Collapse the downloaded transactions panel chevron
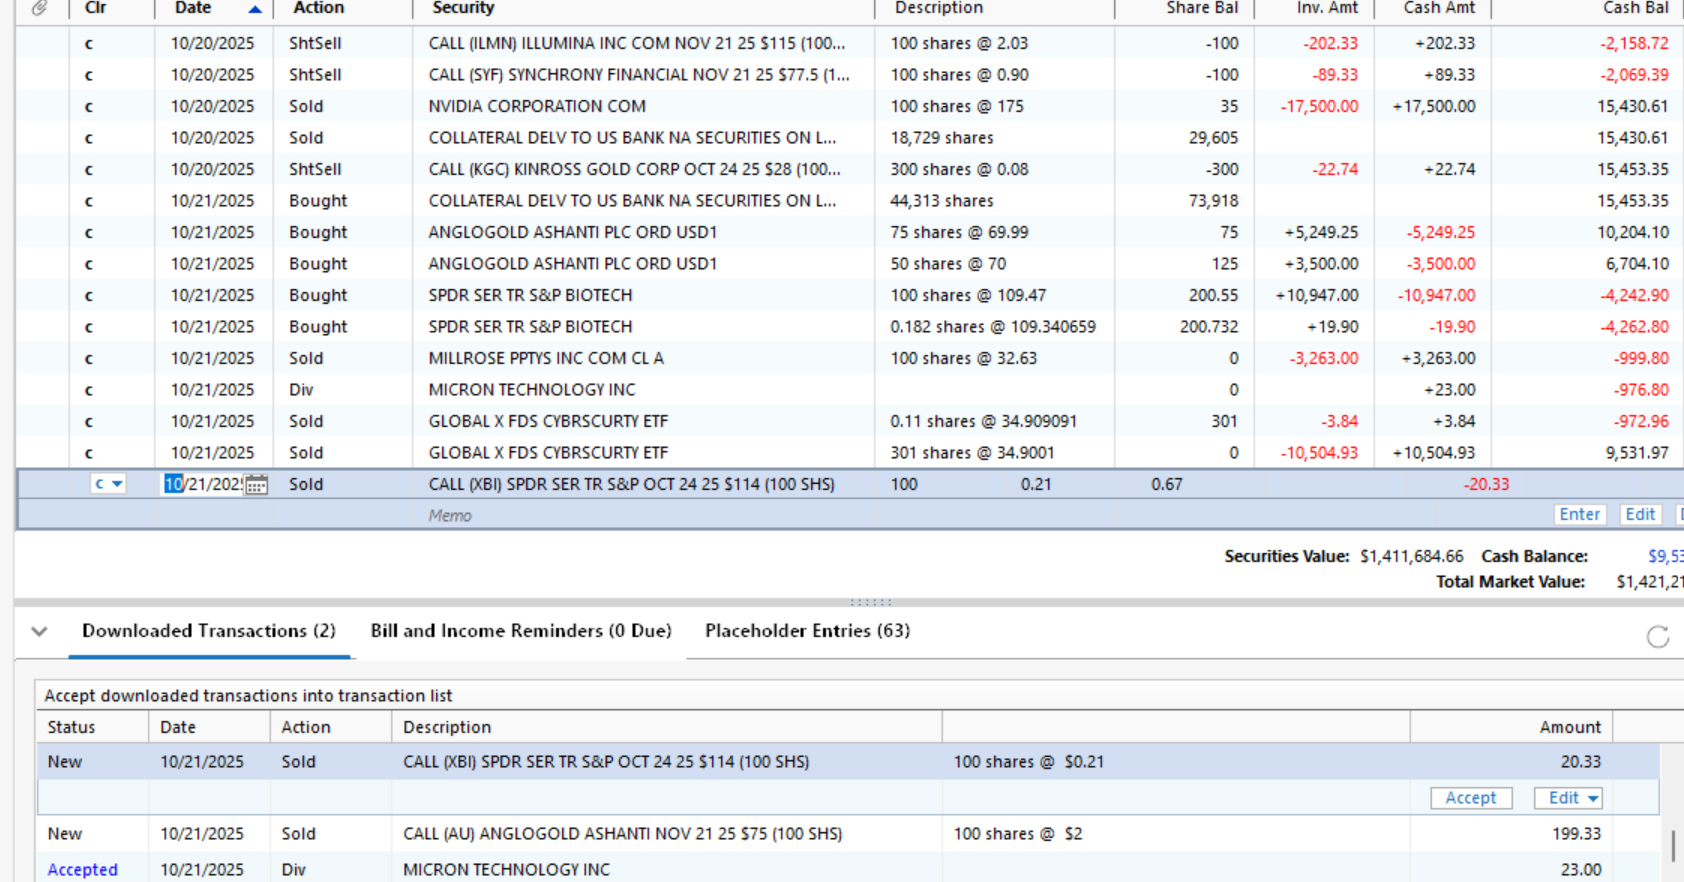Viewport: 1684px width, 882px height. 39,631
